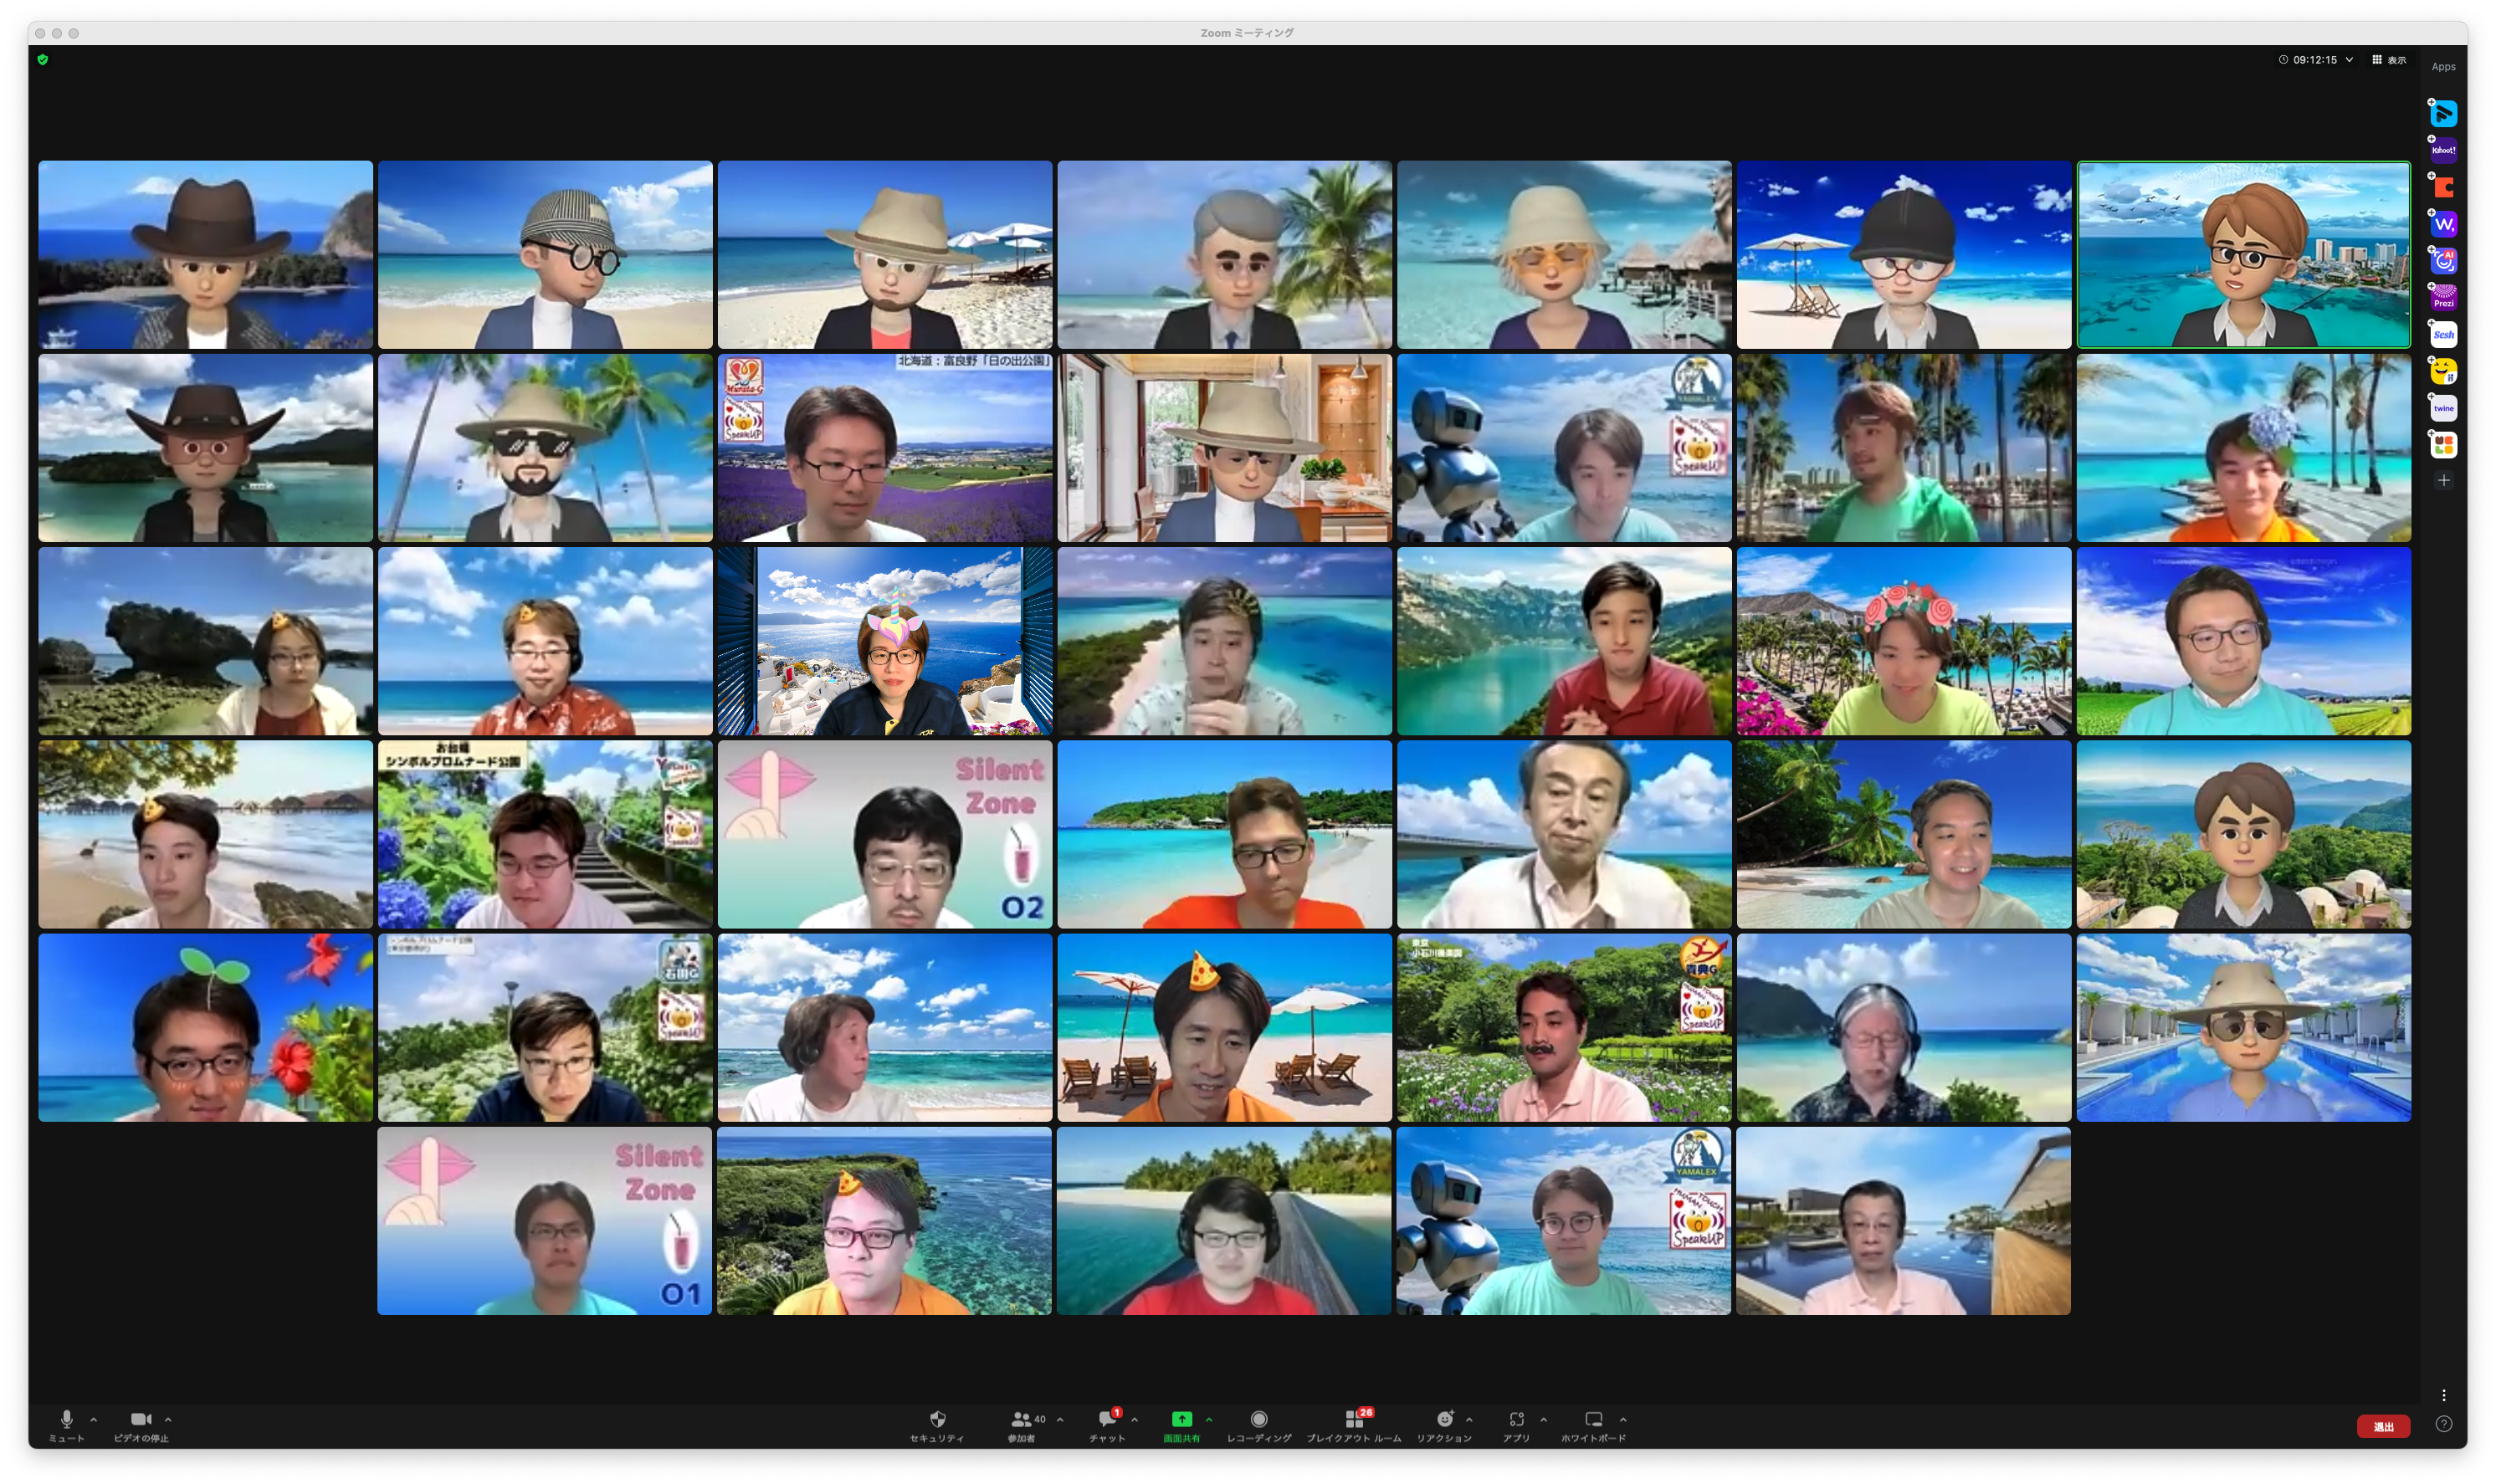Open the Whiteboard (ホワイトボード)
This screenshot has height=1484, width=2496.
(1593, 1420)
